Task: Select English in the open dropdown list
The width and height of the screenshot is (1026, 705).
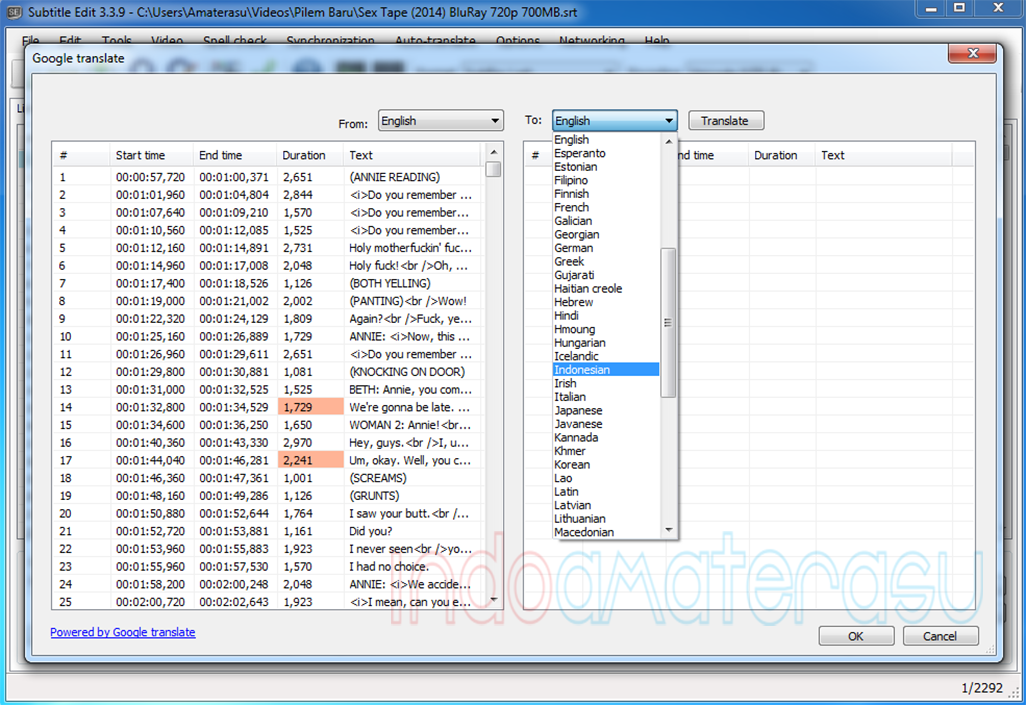Action: click(x=606, y=139)
